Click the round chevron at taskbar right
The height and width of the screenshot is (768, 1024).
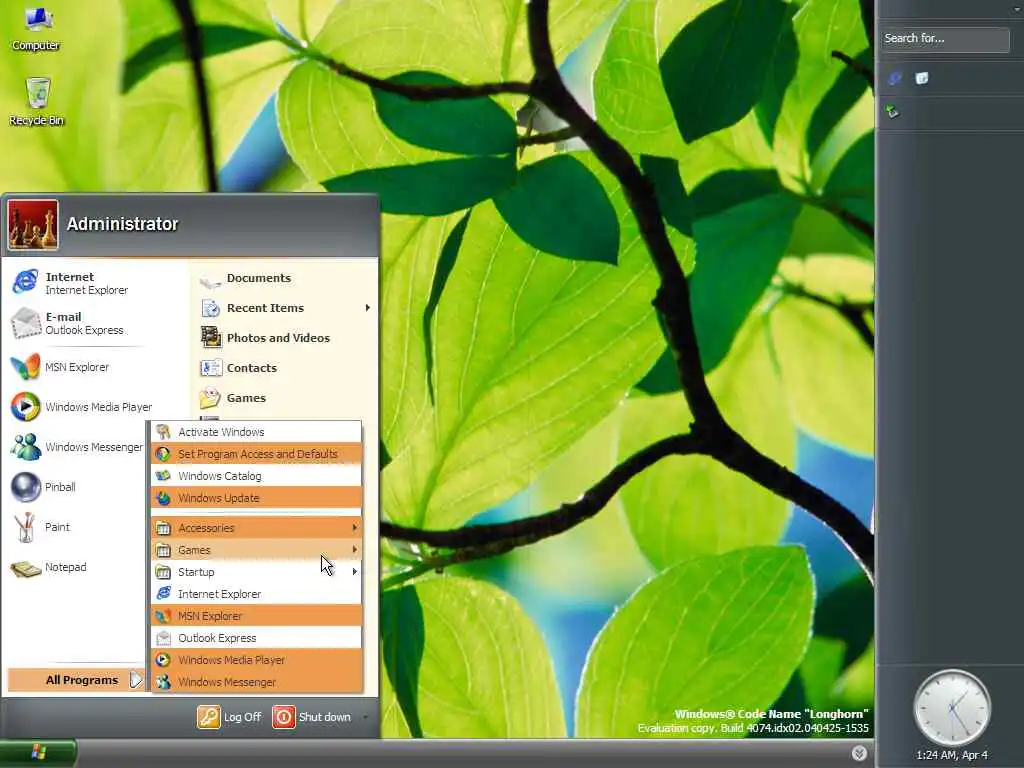[859, 753]
